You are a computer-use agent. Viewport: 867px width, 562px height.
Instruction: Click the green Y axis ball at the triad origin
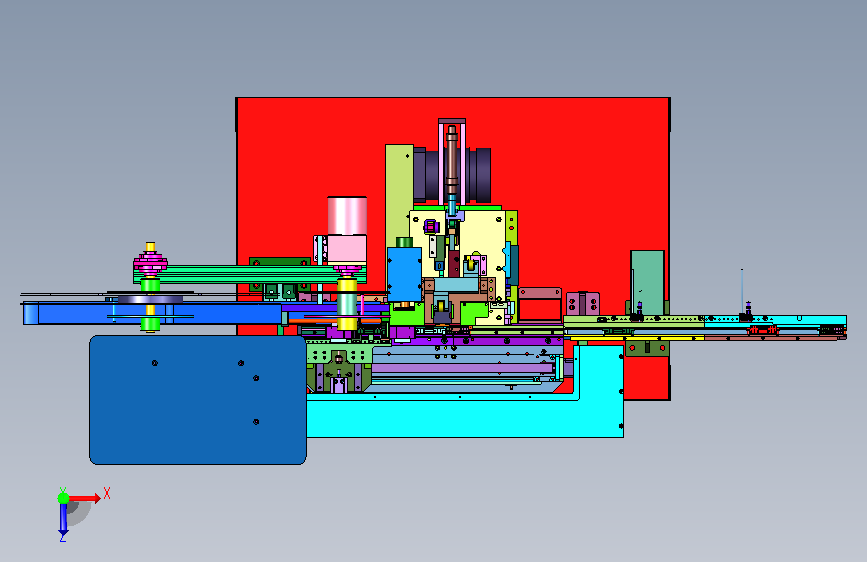pos(63,498)
